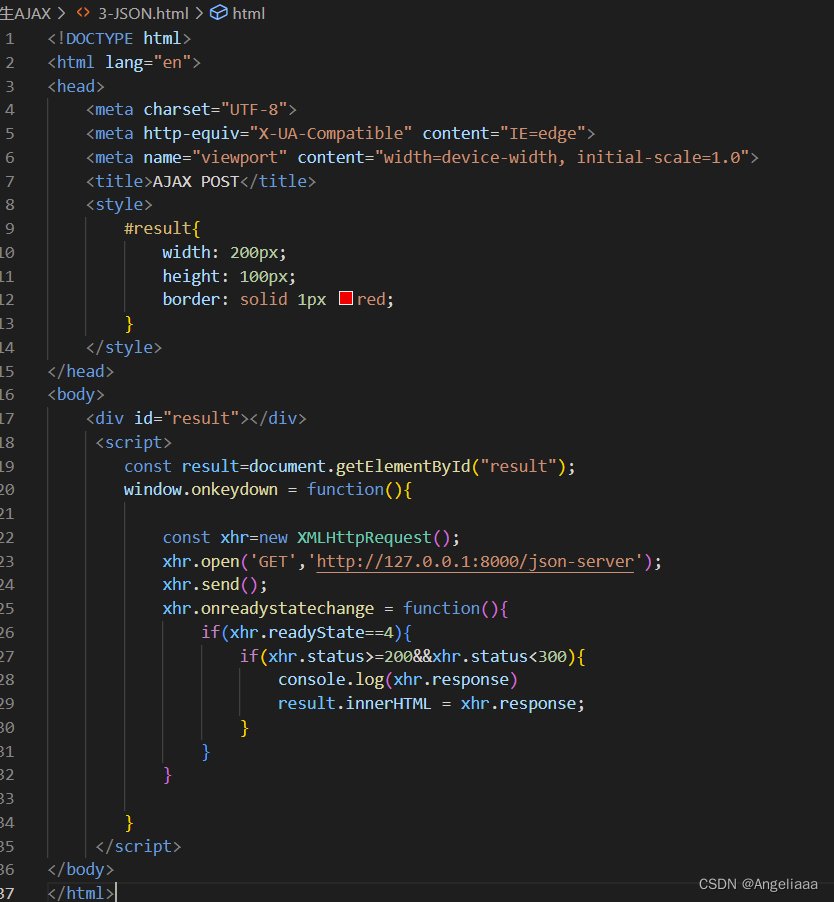
Task: Click the AJAX folder breadcrumb
Action: click(25, 13)
